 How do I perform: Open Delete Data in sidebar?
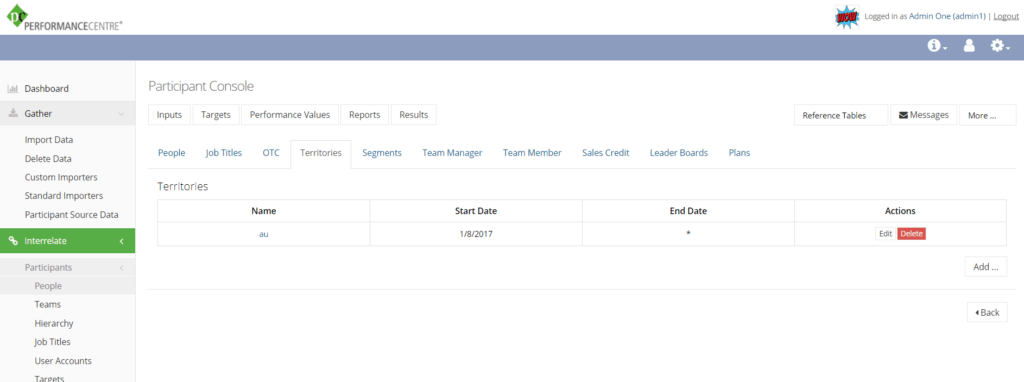pos(48,159)
